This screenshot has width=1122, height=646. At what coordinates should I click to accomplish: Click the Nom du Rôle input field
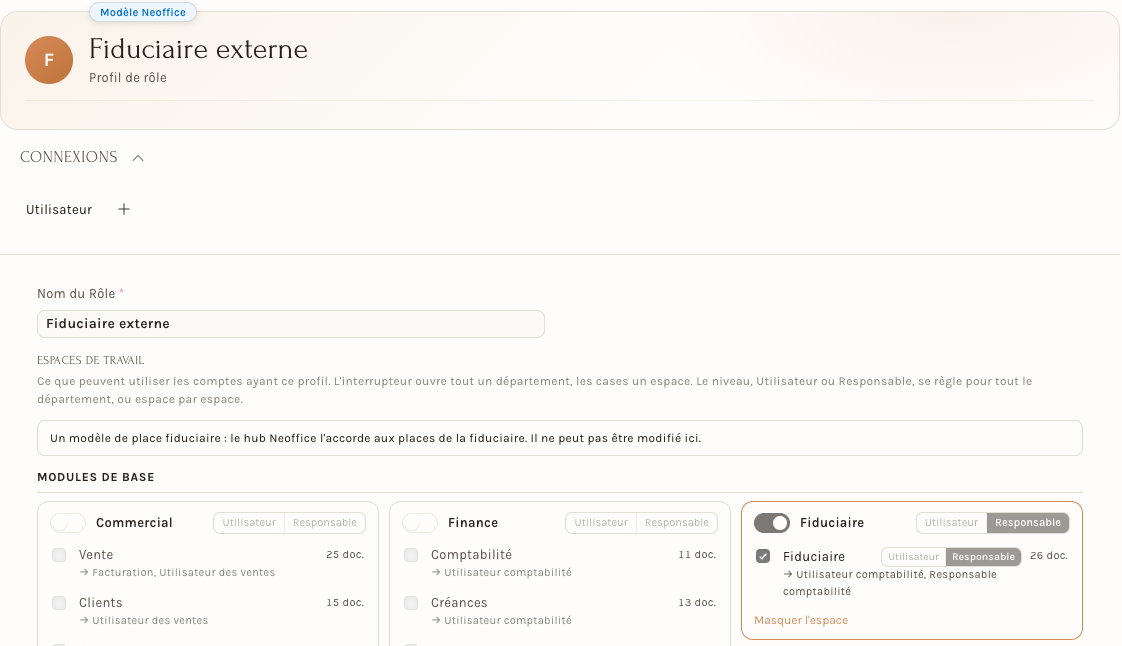pos(291,324)
